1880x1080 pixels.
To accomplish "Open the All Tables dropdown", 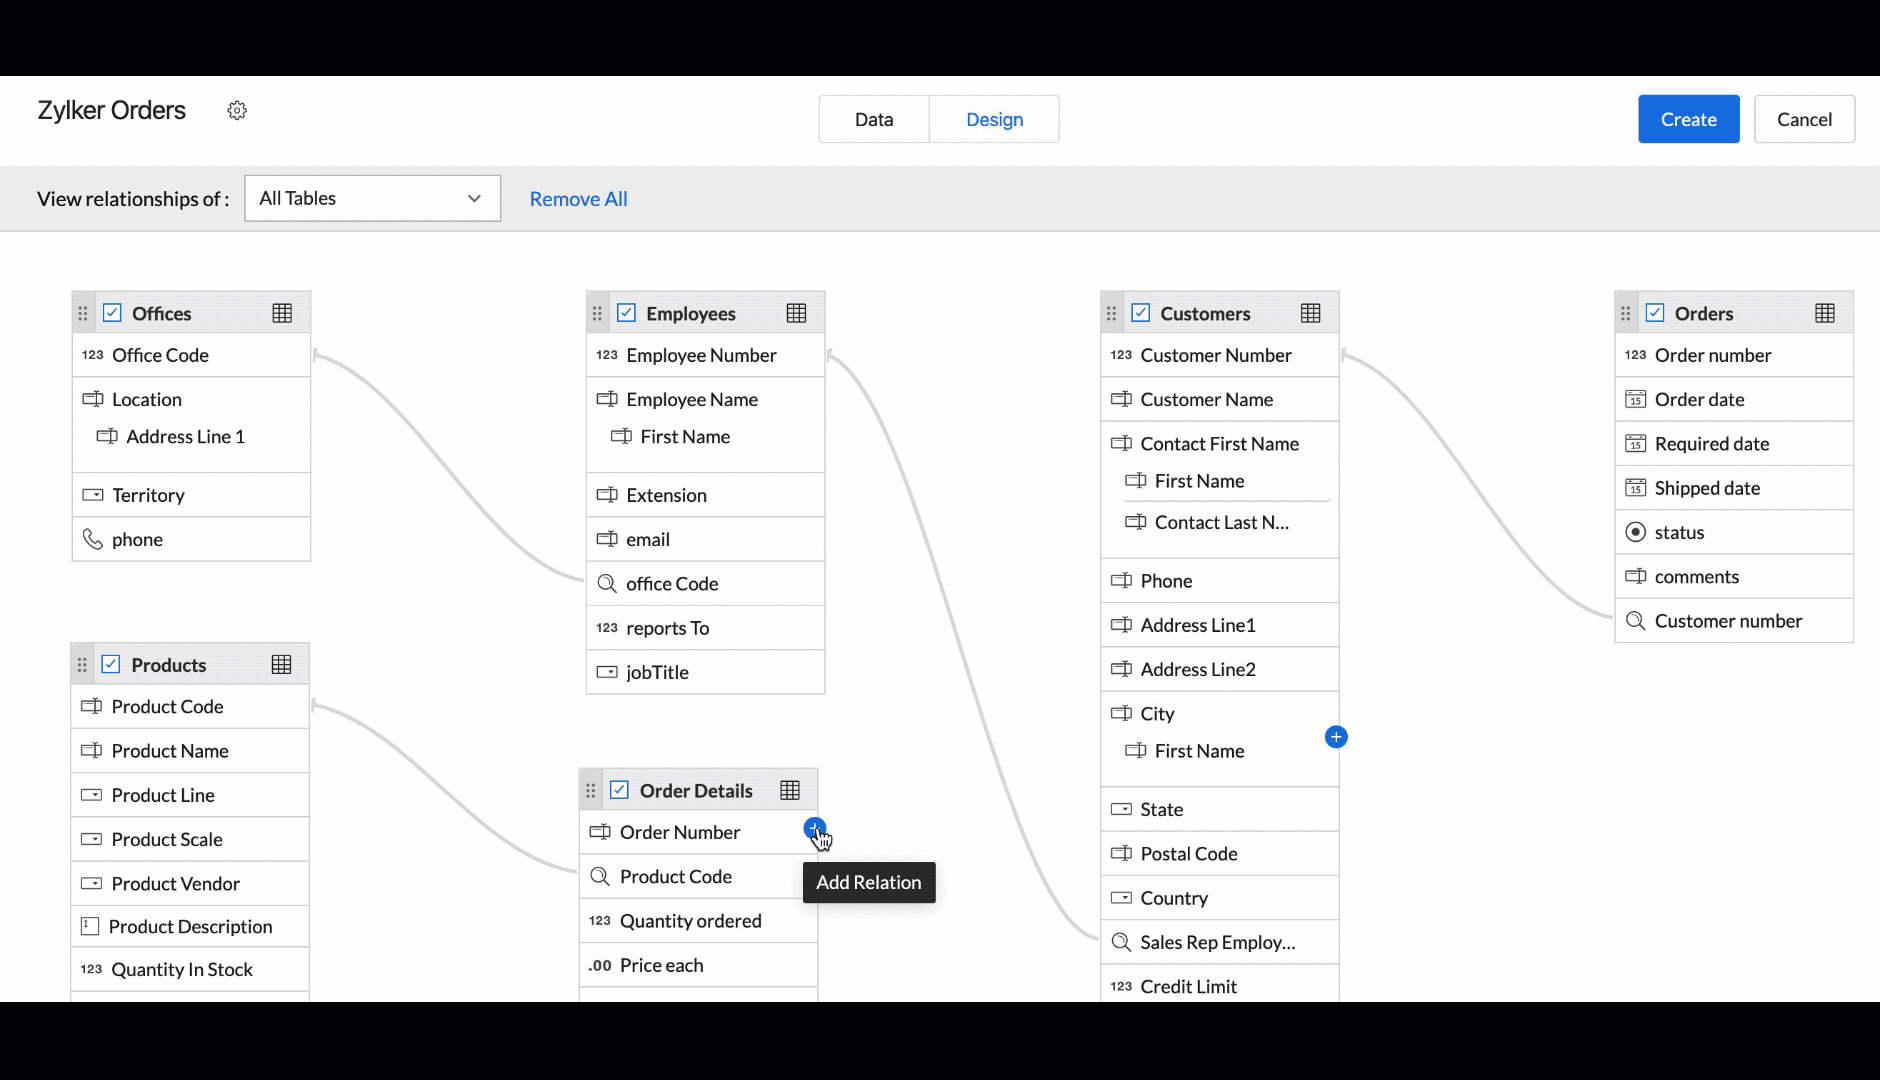I will (372, 199).
